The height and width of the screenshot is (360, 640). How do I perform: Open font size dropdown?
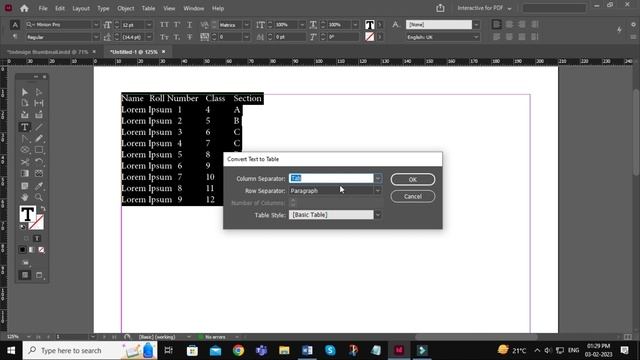[149, 25]
